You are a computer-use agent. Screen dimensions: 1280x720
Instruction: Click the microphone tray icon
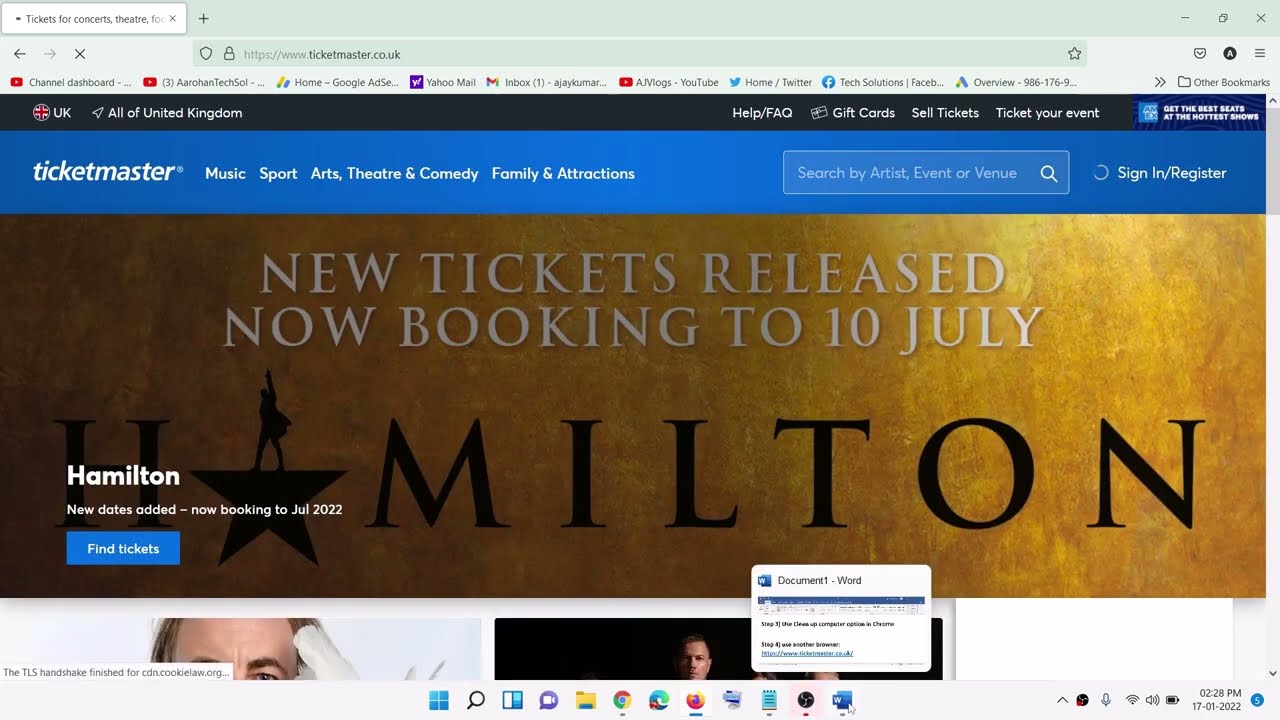coord(1106,700)
